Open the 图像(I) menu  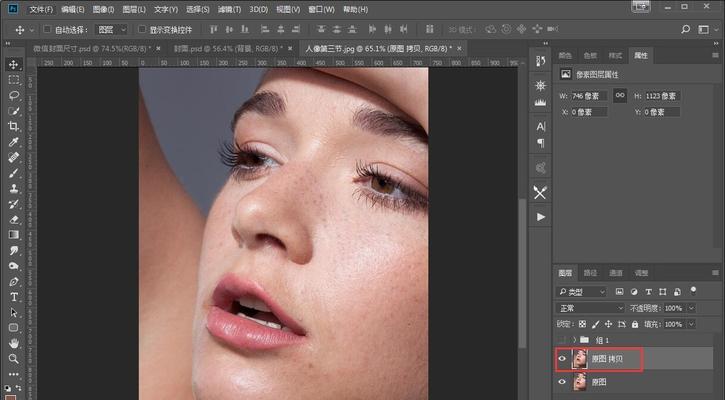103,9
